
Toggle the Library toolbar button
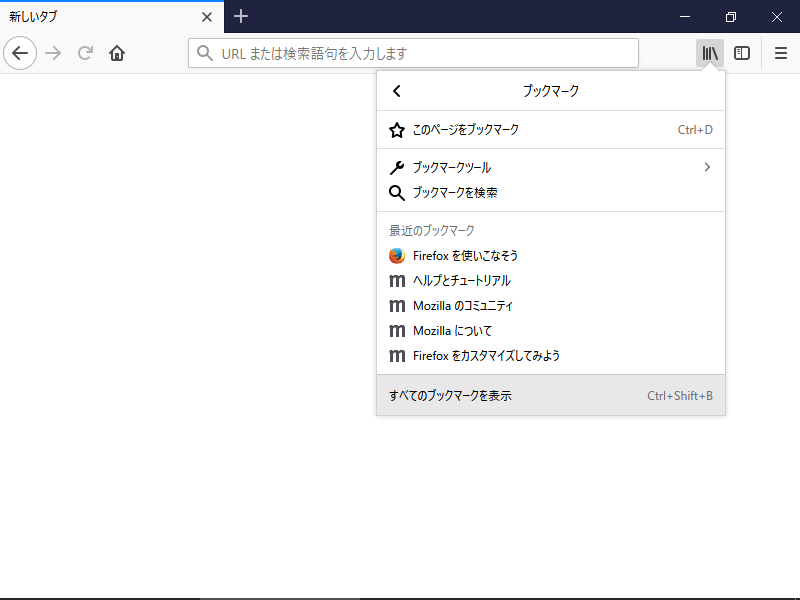point(710,53)
